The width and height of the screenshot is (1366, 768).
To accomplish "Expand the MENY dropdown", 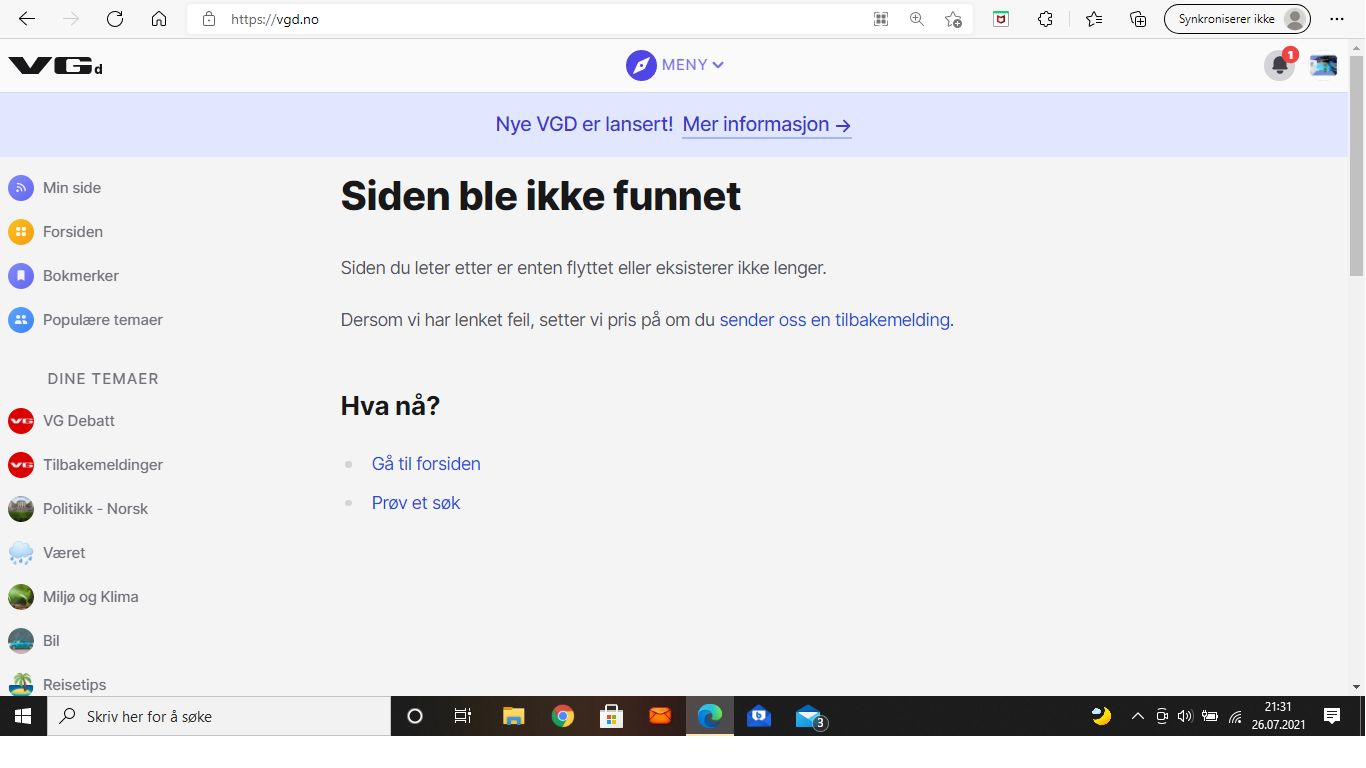I will [x=675, y=65].
